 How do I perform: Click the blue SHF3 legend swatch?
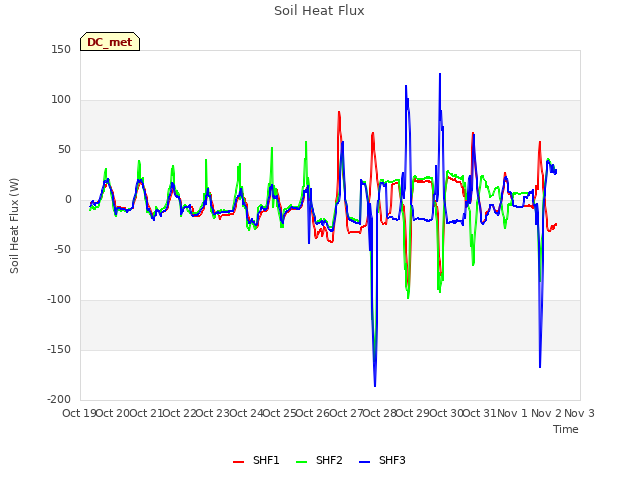364,462
